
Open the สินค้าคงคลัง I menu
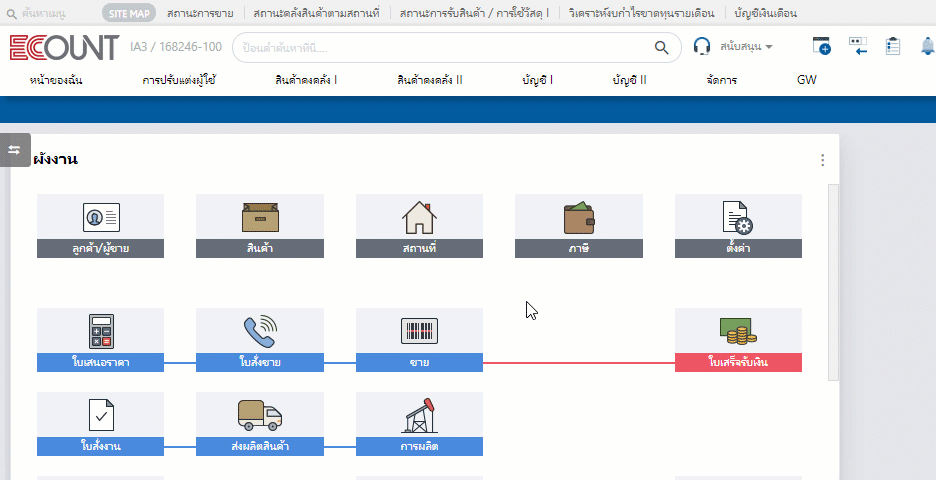pos(306,79)
